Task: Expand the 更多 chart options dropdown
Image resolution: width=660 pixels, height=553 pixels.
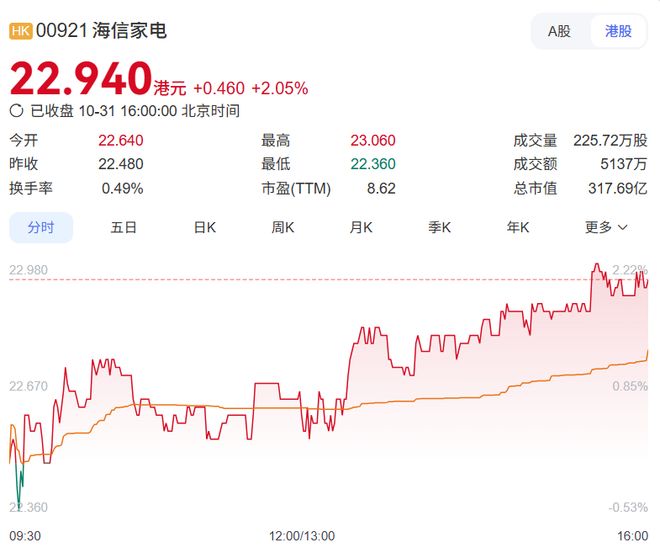Action: [x=606, y=227]
